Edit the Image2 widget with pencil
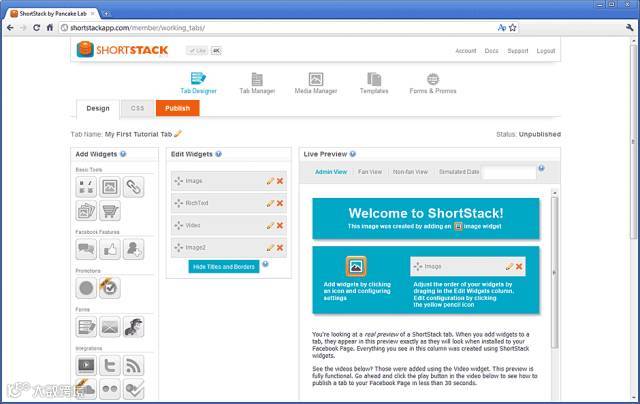640x404 pixels. 270,248
